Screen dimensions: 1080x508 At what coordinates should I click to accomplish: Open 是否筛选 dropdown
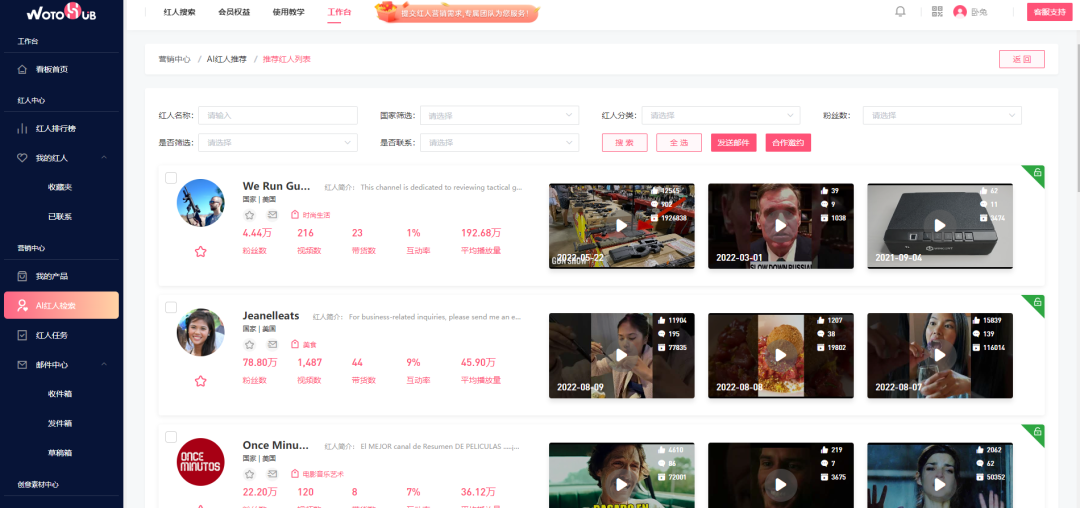(278, 142)
